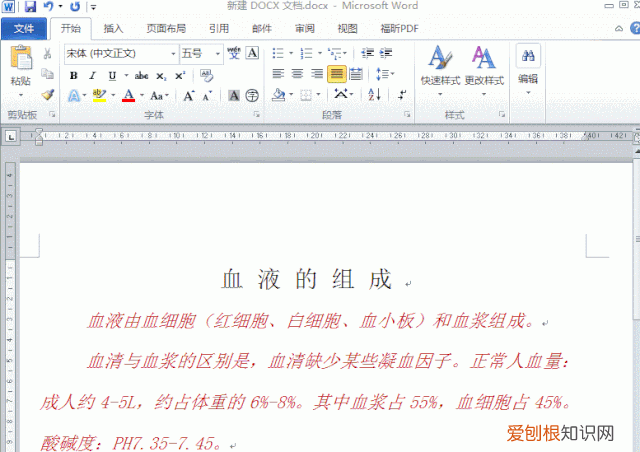
Task: Click show/hide paragraph marks icon
Action: pyautogui.click(x=402, y=95)
